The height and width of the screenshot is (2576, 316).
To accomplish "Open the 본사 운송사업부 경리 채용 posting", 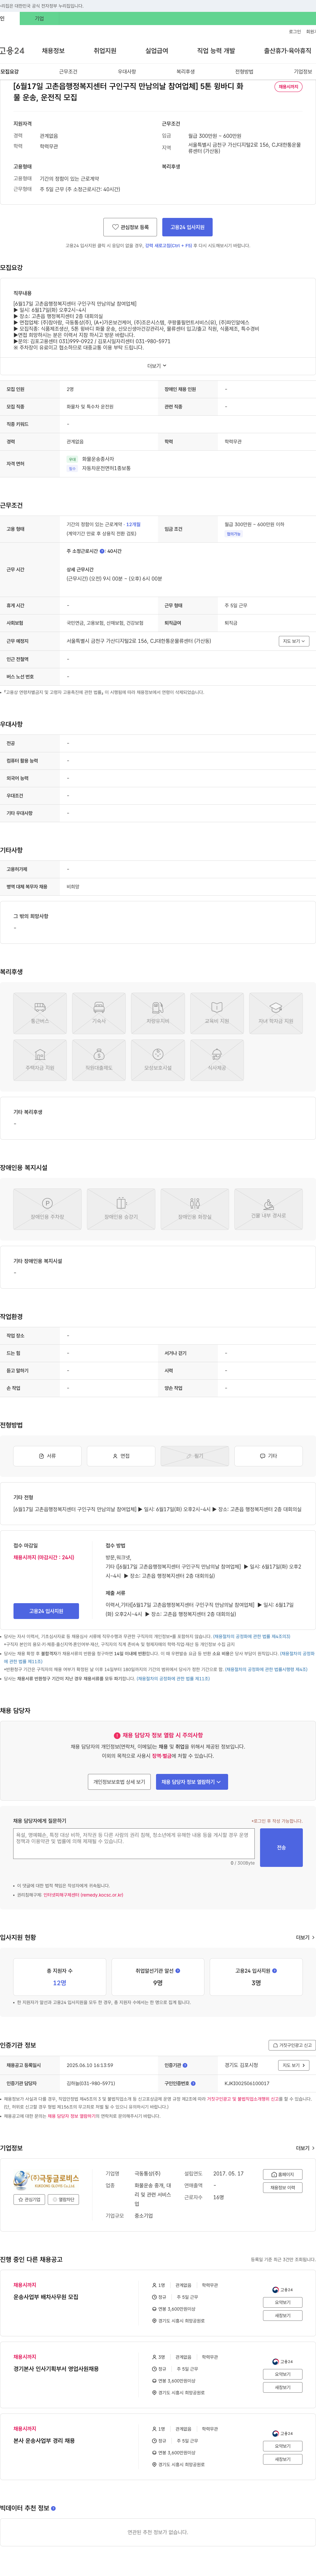I will coord(44,2441).
